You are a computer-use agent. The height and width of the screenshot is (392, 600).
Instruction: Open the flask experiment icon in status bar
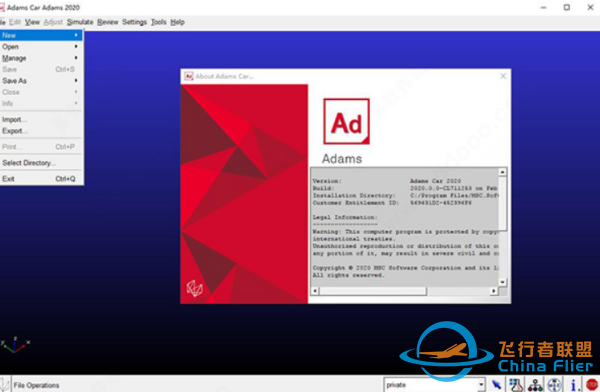click(515, 384)
